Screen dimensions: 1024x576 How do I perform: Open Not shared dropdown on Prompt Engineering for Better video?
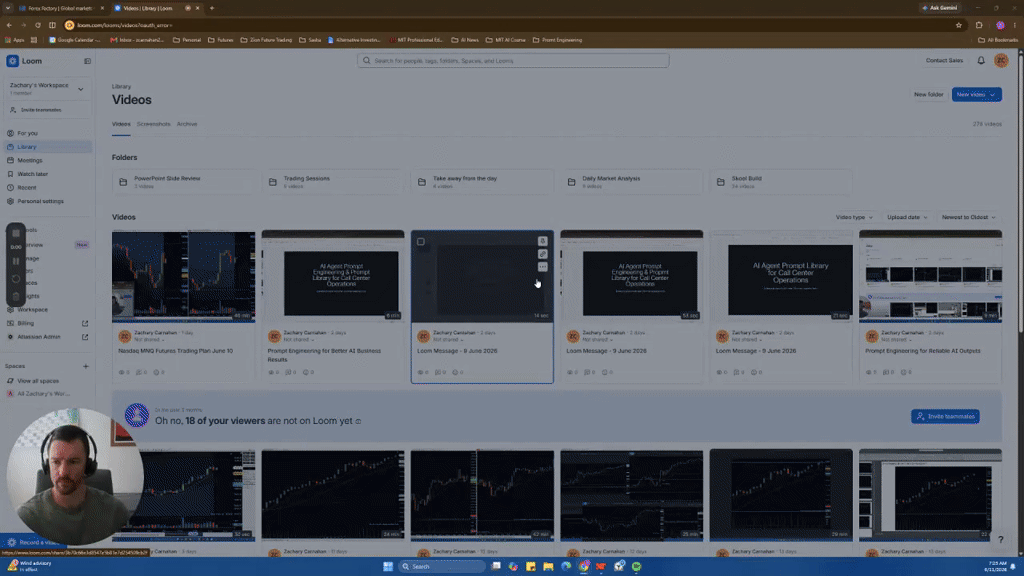[298, 340]
